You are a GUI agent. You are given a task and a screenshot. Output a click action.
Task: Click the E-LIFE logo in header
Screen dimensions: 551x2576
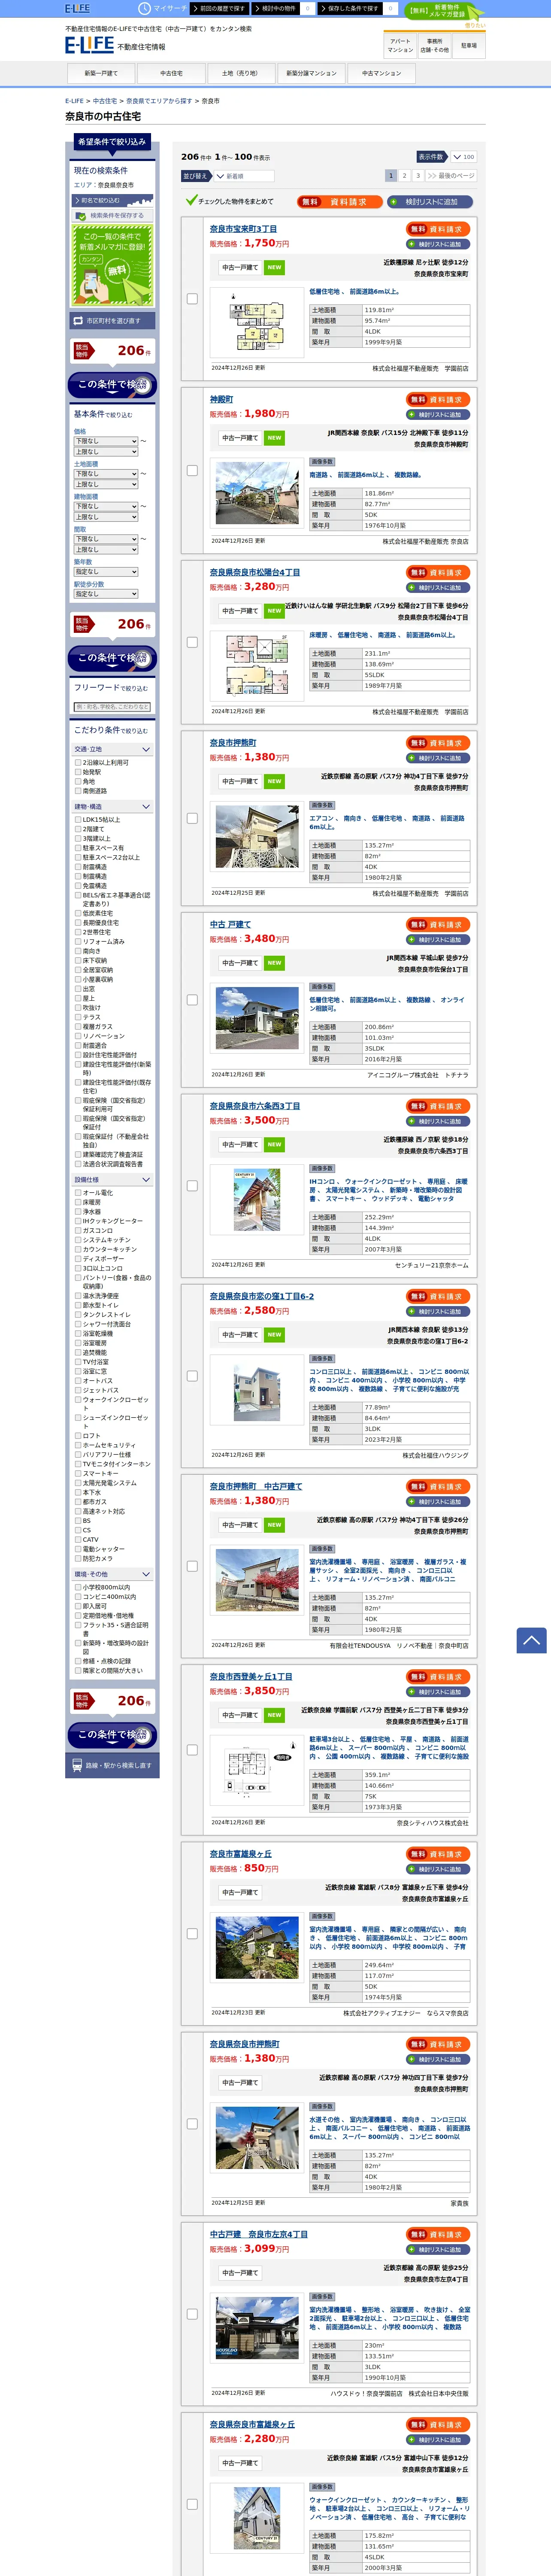pyautogui.click(x=89, y=45)
